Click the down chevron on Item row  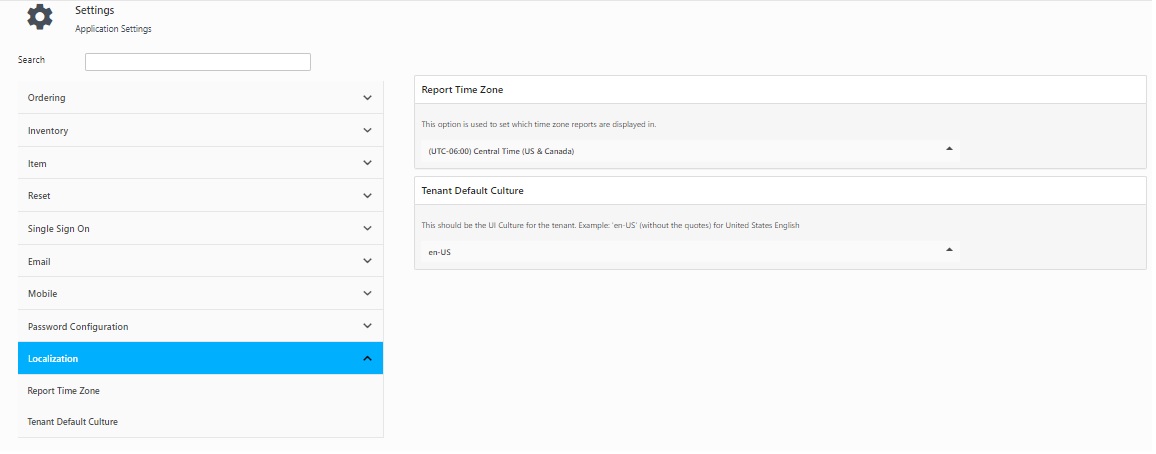coord(367,163)
